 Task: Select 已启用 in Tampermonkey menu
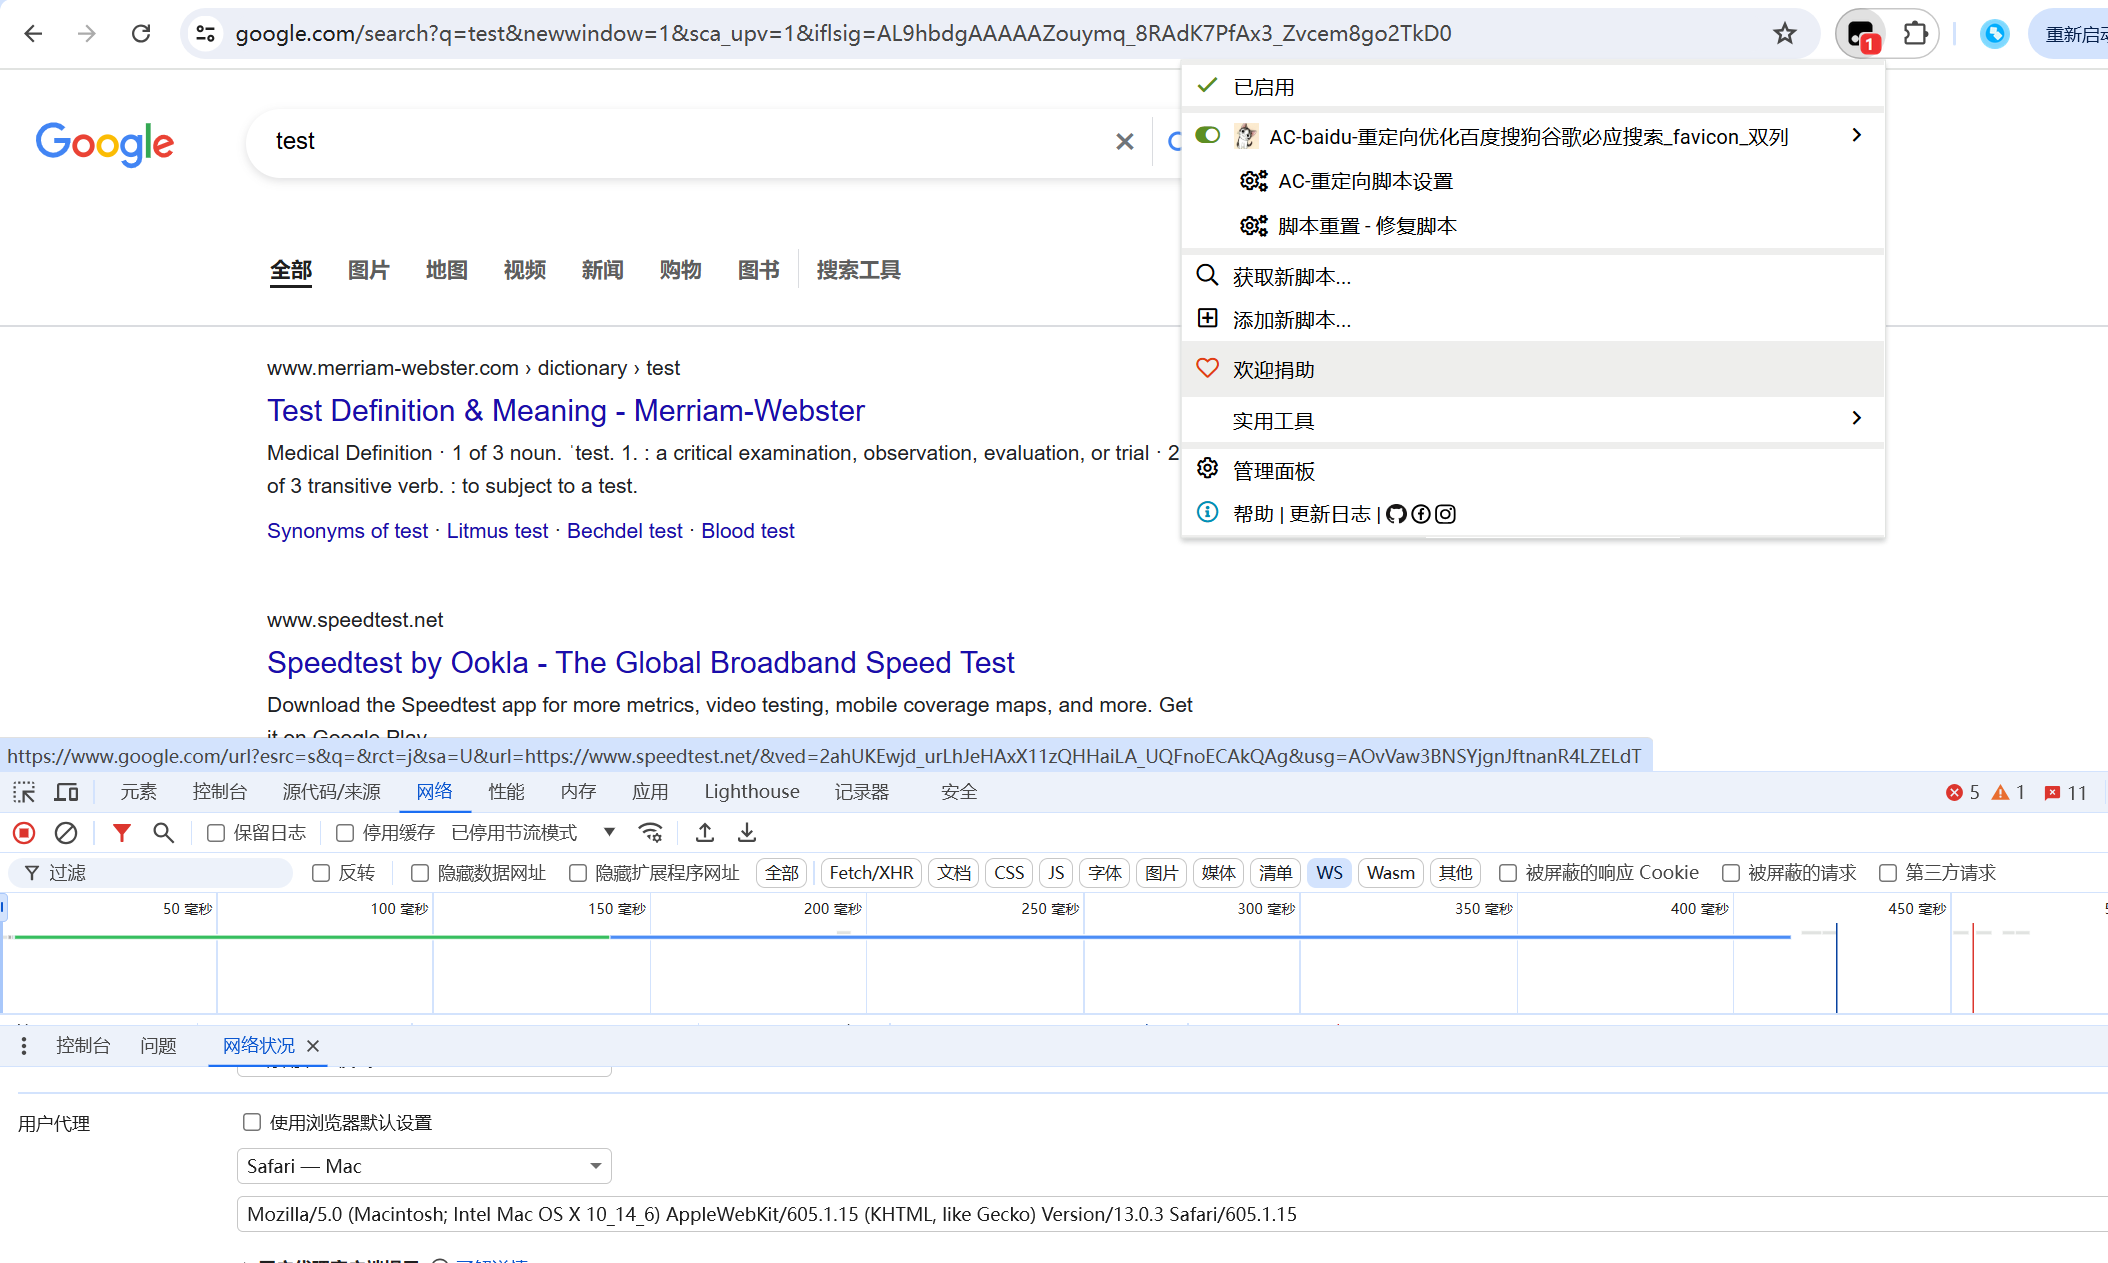point(1533,87)
